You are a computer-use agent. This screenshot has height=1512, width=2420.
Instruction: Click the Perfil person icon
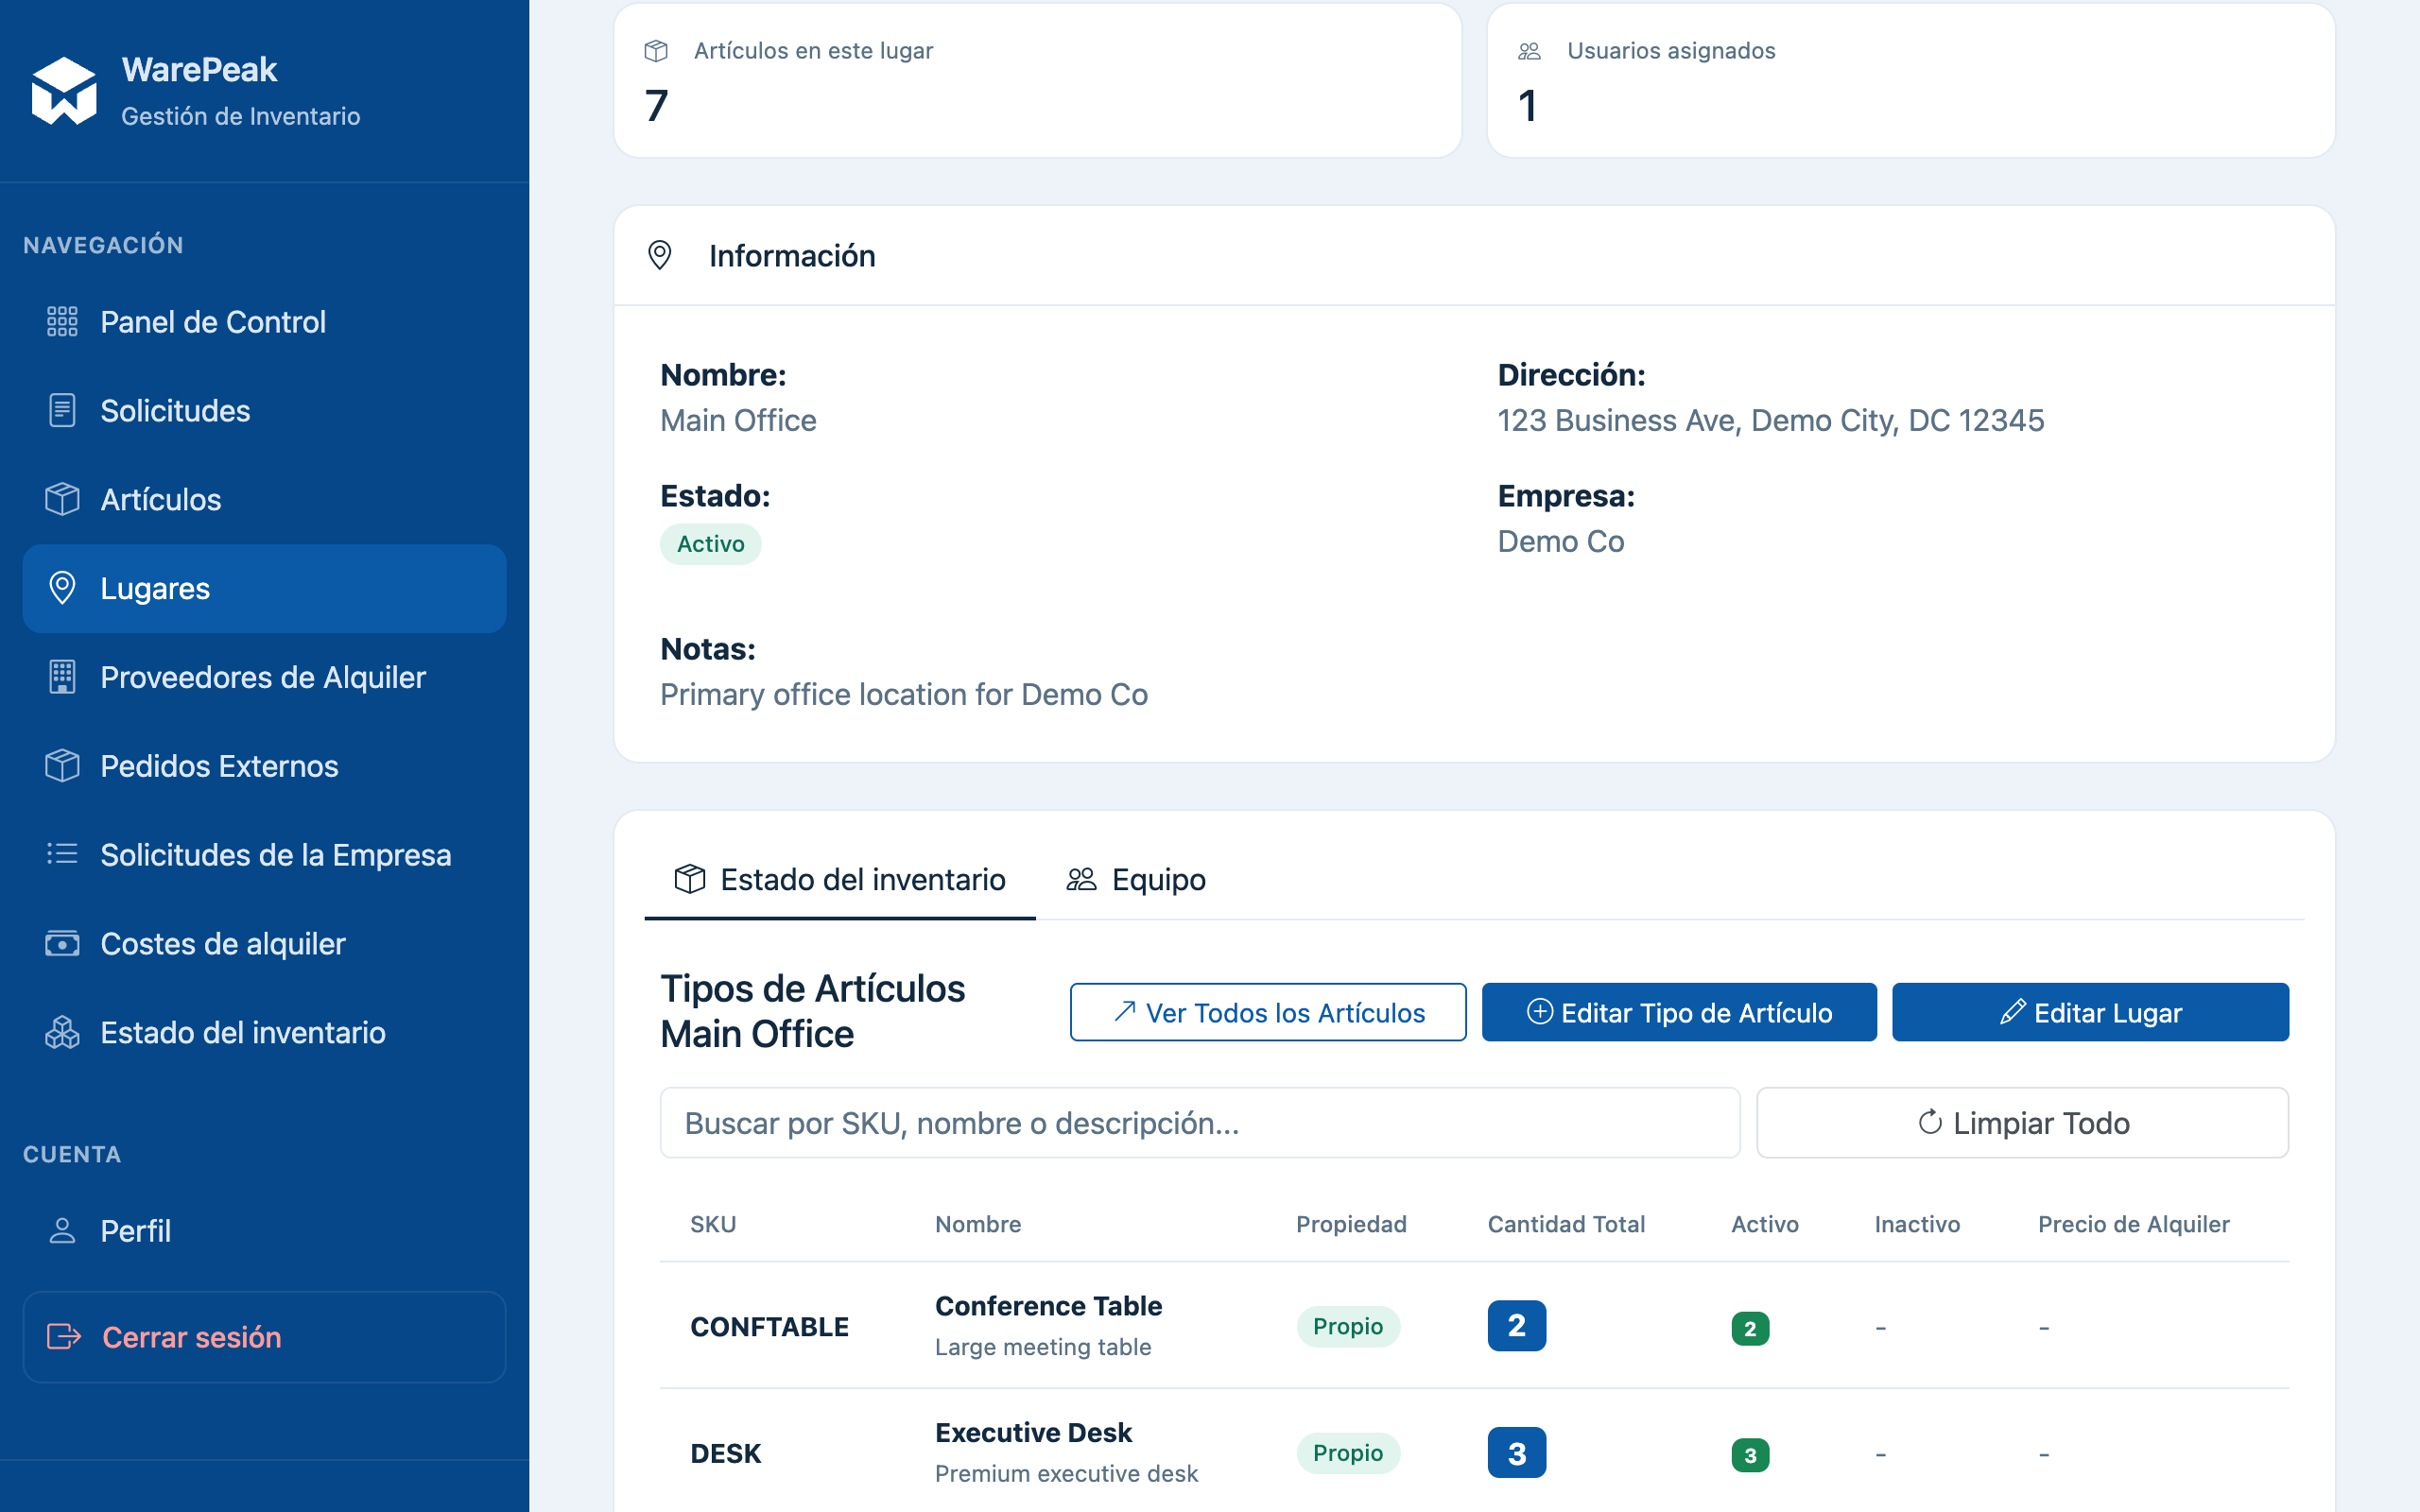pyautogui.click(x=62, y=1230)
